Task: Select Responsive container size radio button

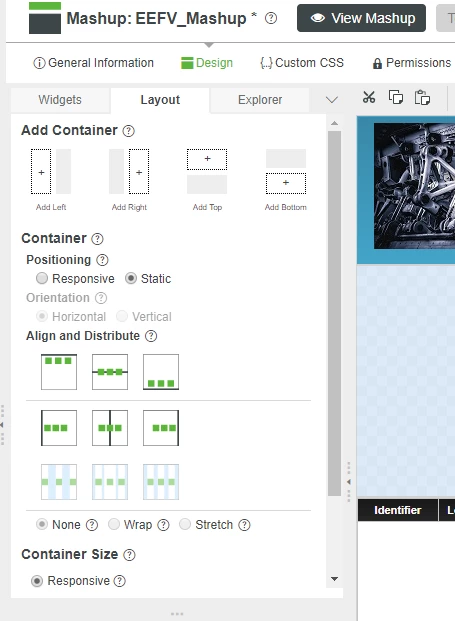Action: pyautogui.click(x=37, y=581)
